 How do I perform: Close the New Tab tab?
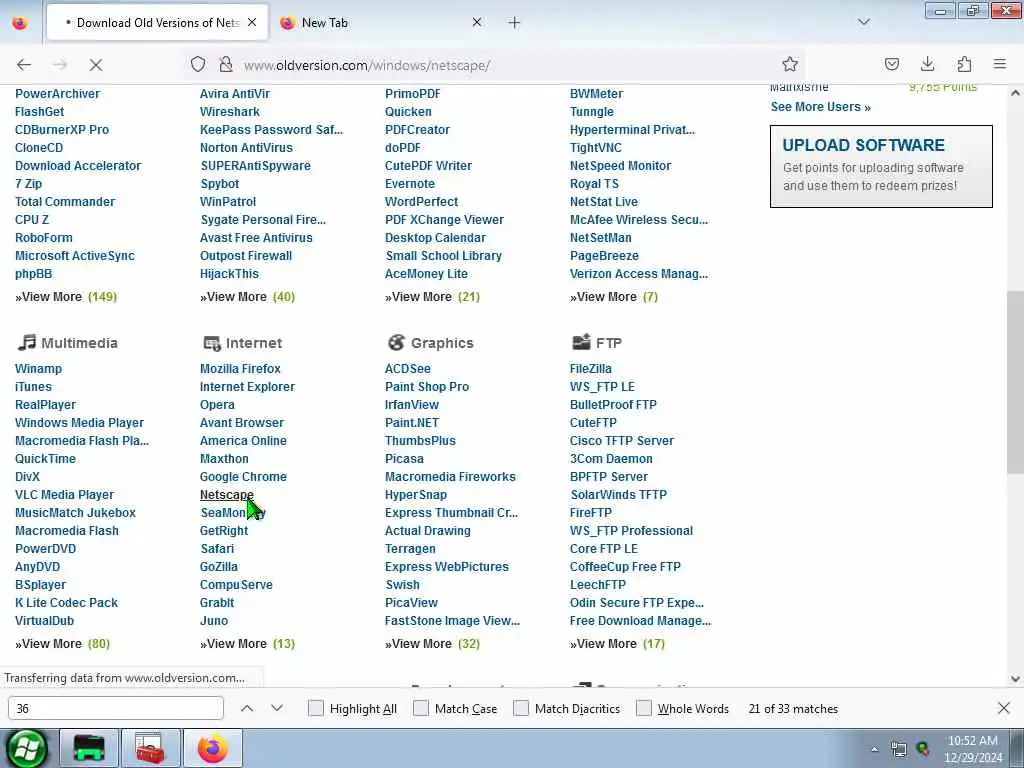click(477, 22)
